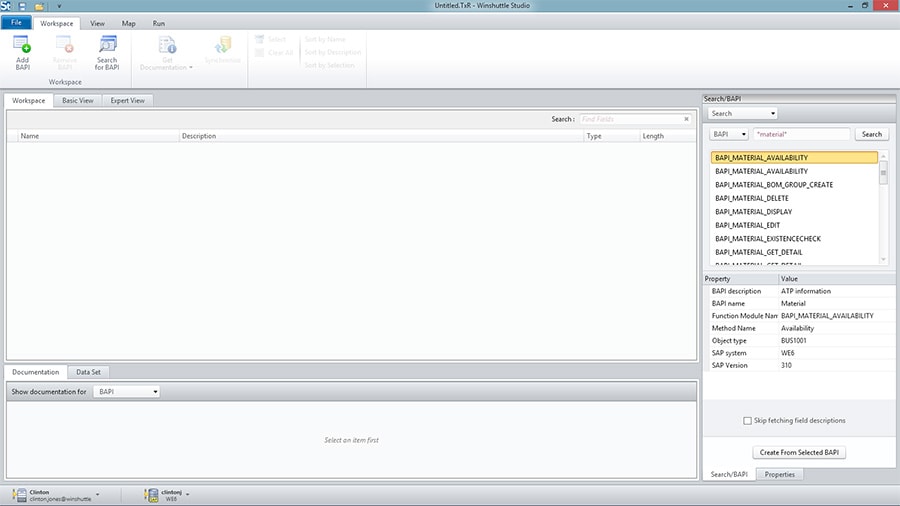Open the Show documentation for dropdown
This screenshot has width=900, height=506.
tap(126, 392)
